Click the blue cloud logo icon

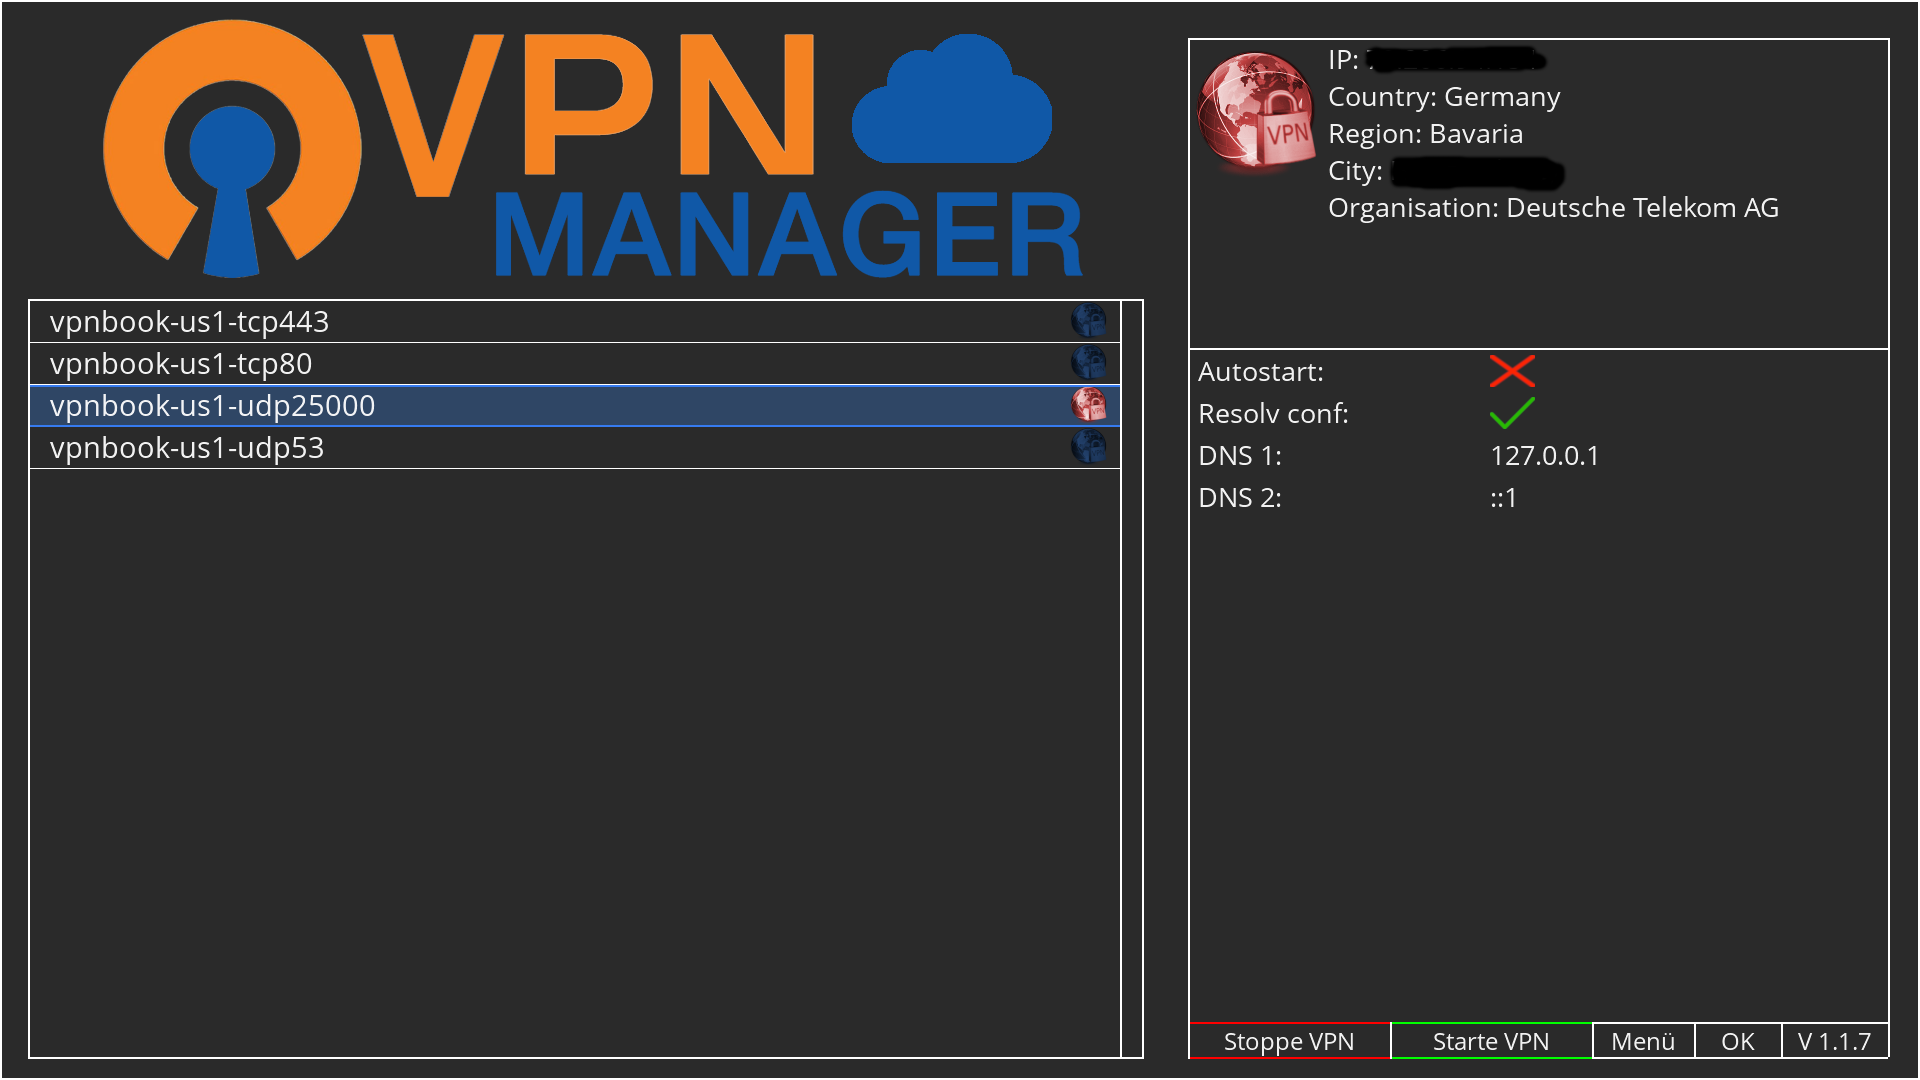[951, 100]
